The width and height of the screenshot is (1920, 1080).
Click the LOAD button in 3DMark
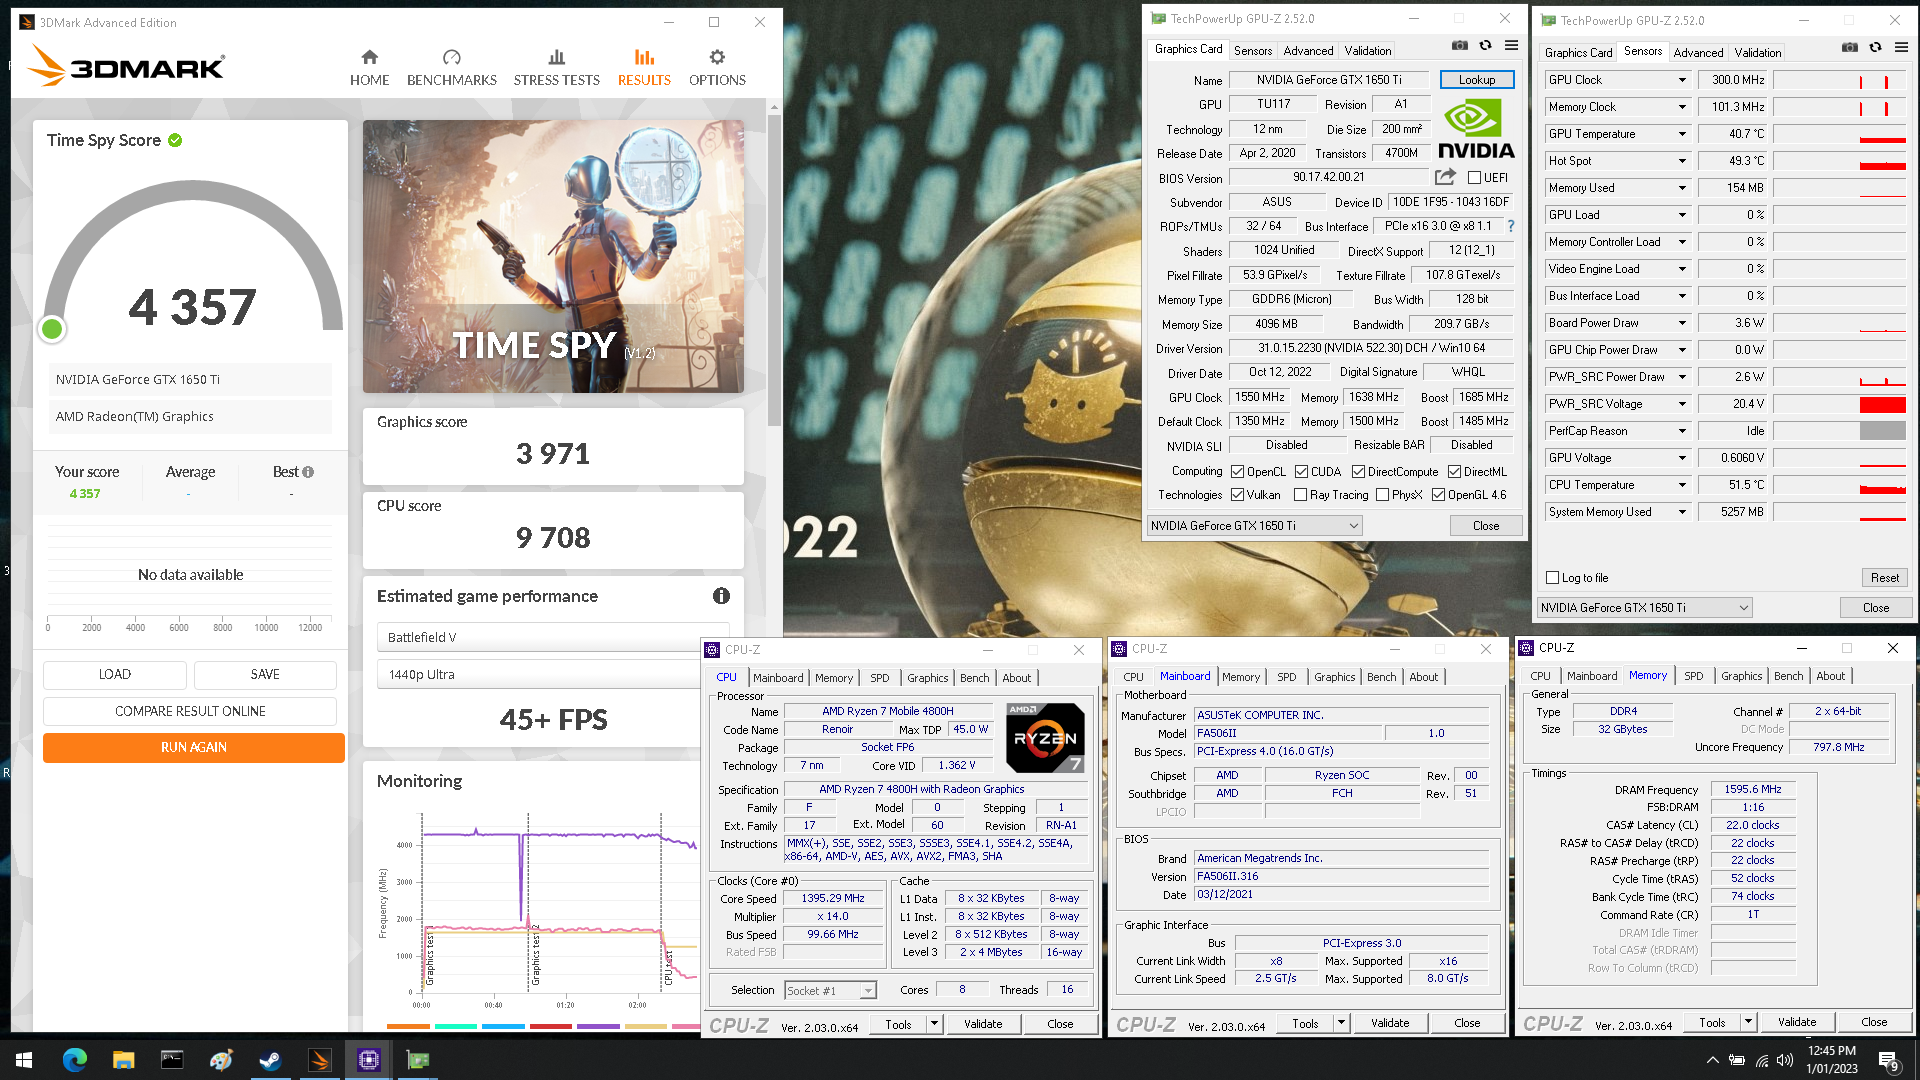coord(115,675)
